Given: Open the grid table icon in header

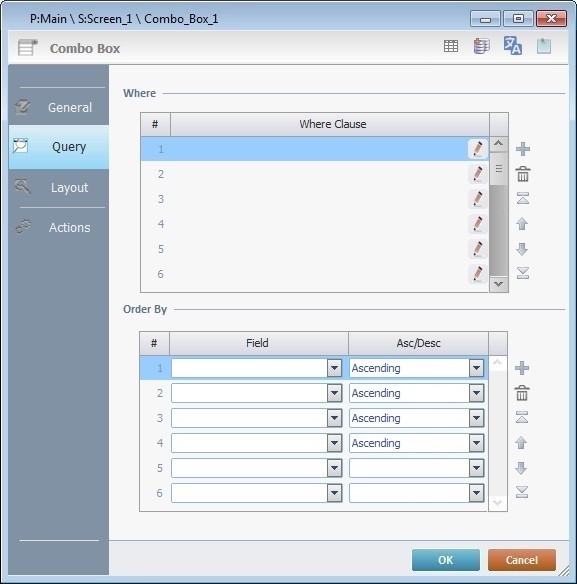Looking at the screenshot, I should coord(451,46).
